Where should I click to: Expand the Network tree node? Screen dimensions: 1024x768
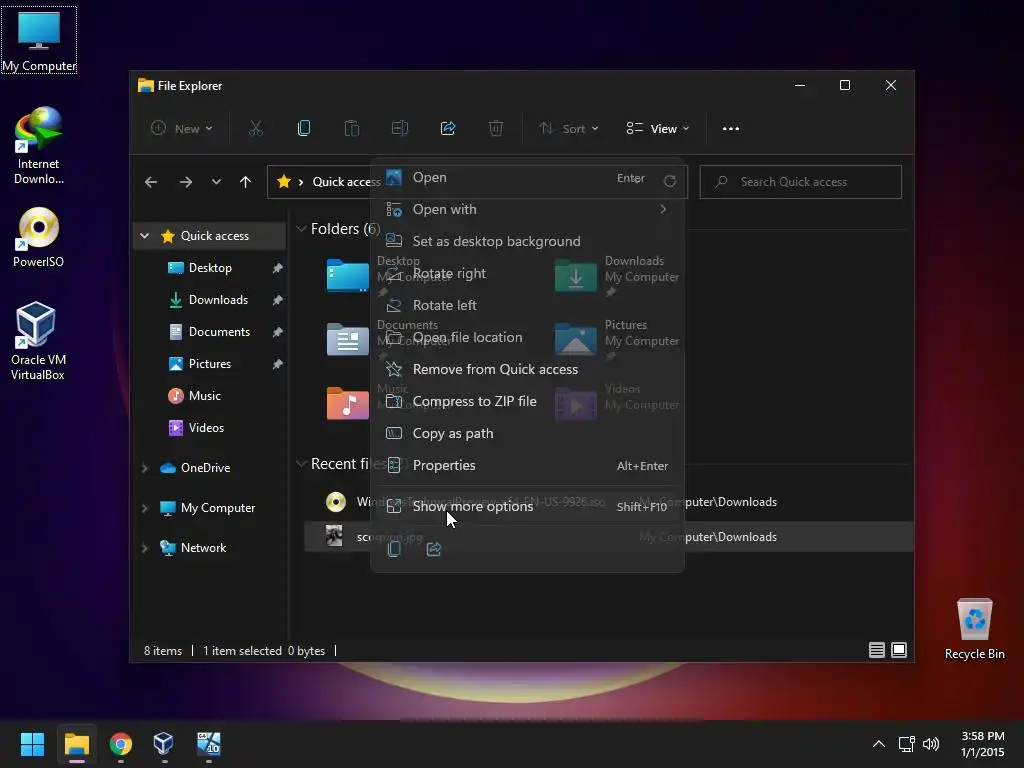[145, 548]
